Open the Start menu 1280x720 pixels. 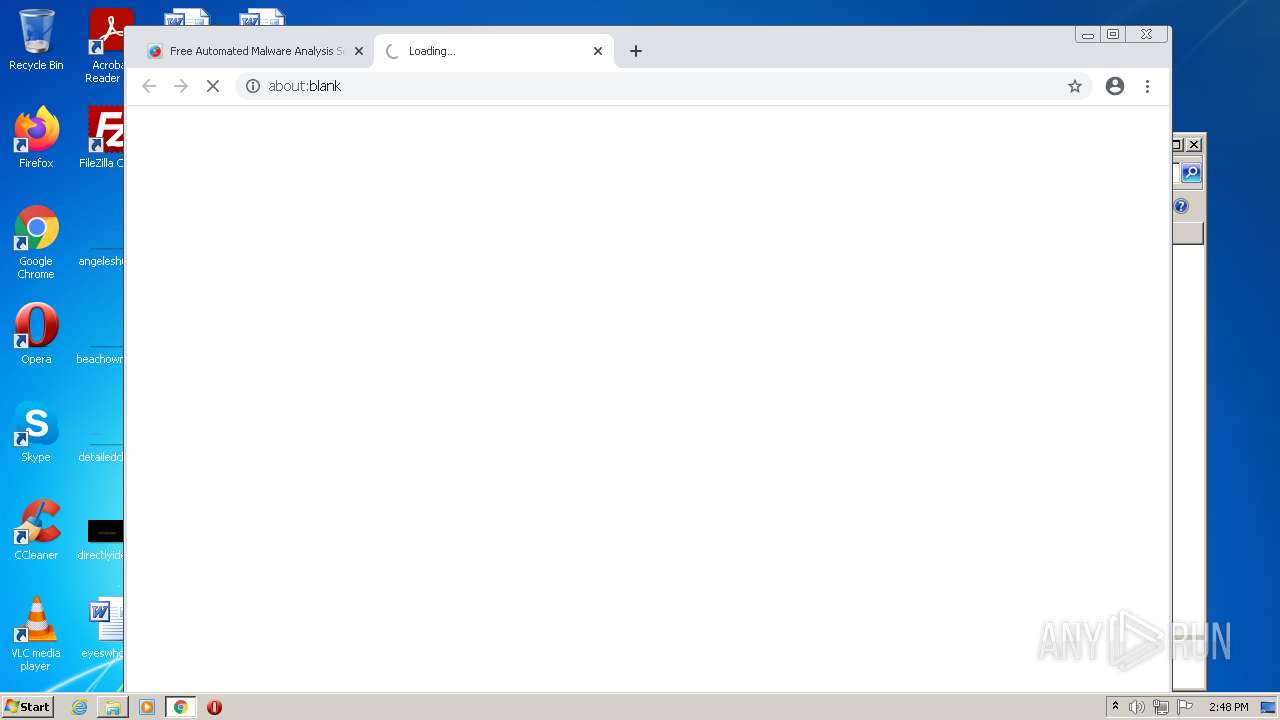(28, 707)
